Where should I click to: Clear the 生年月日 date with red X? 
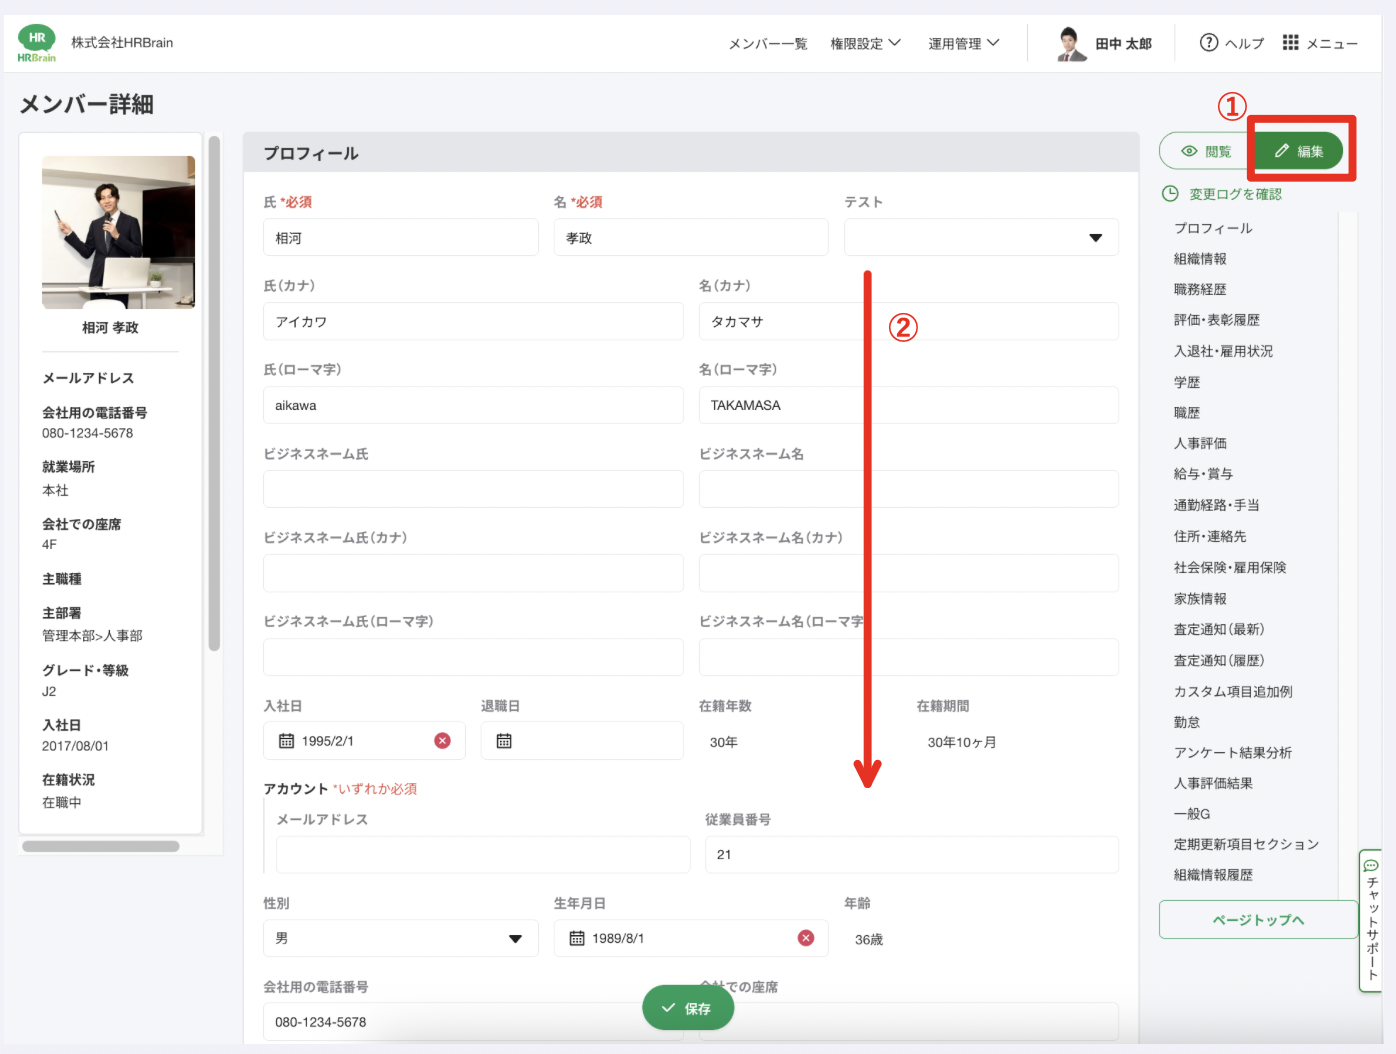point(806,938)
